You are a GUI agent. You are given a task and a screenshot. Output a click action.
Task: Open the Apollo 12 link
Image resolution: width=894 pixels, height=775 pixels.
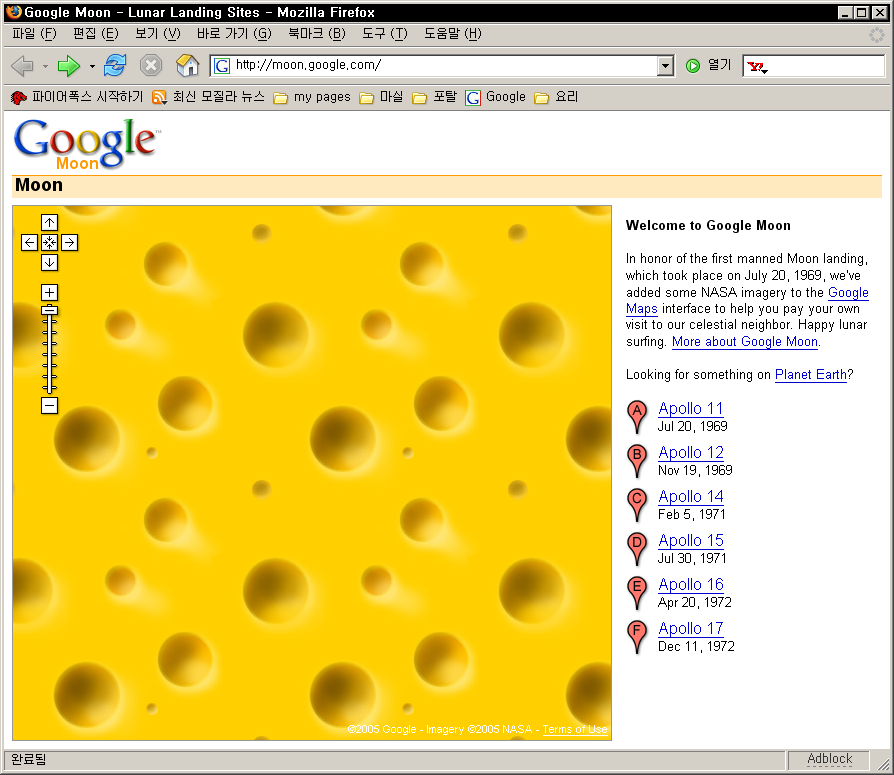pos(691,453)
